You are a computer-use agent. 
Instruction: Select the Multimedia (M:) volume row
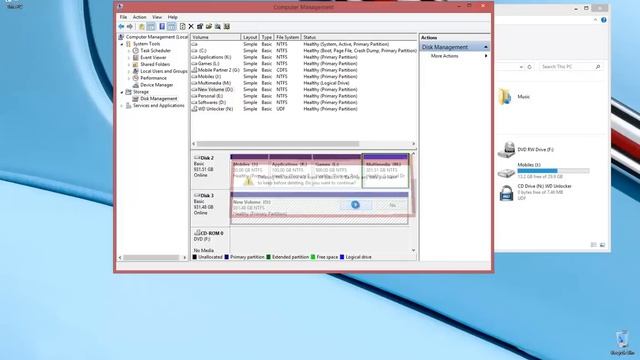304,83
